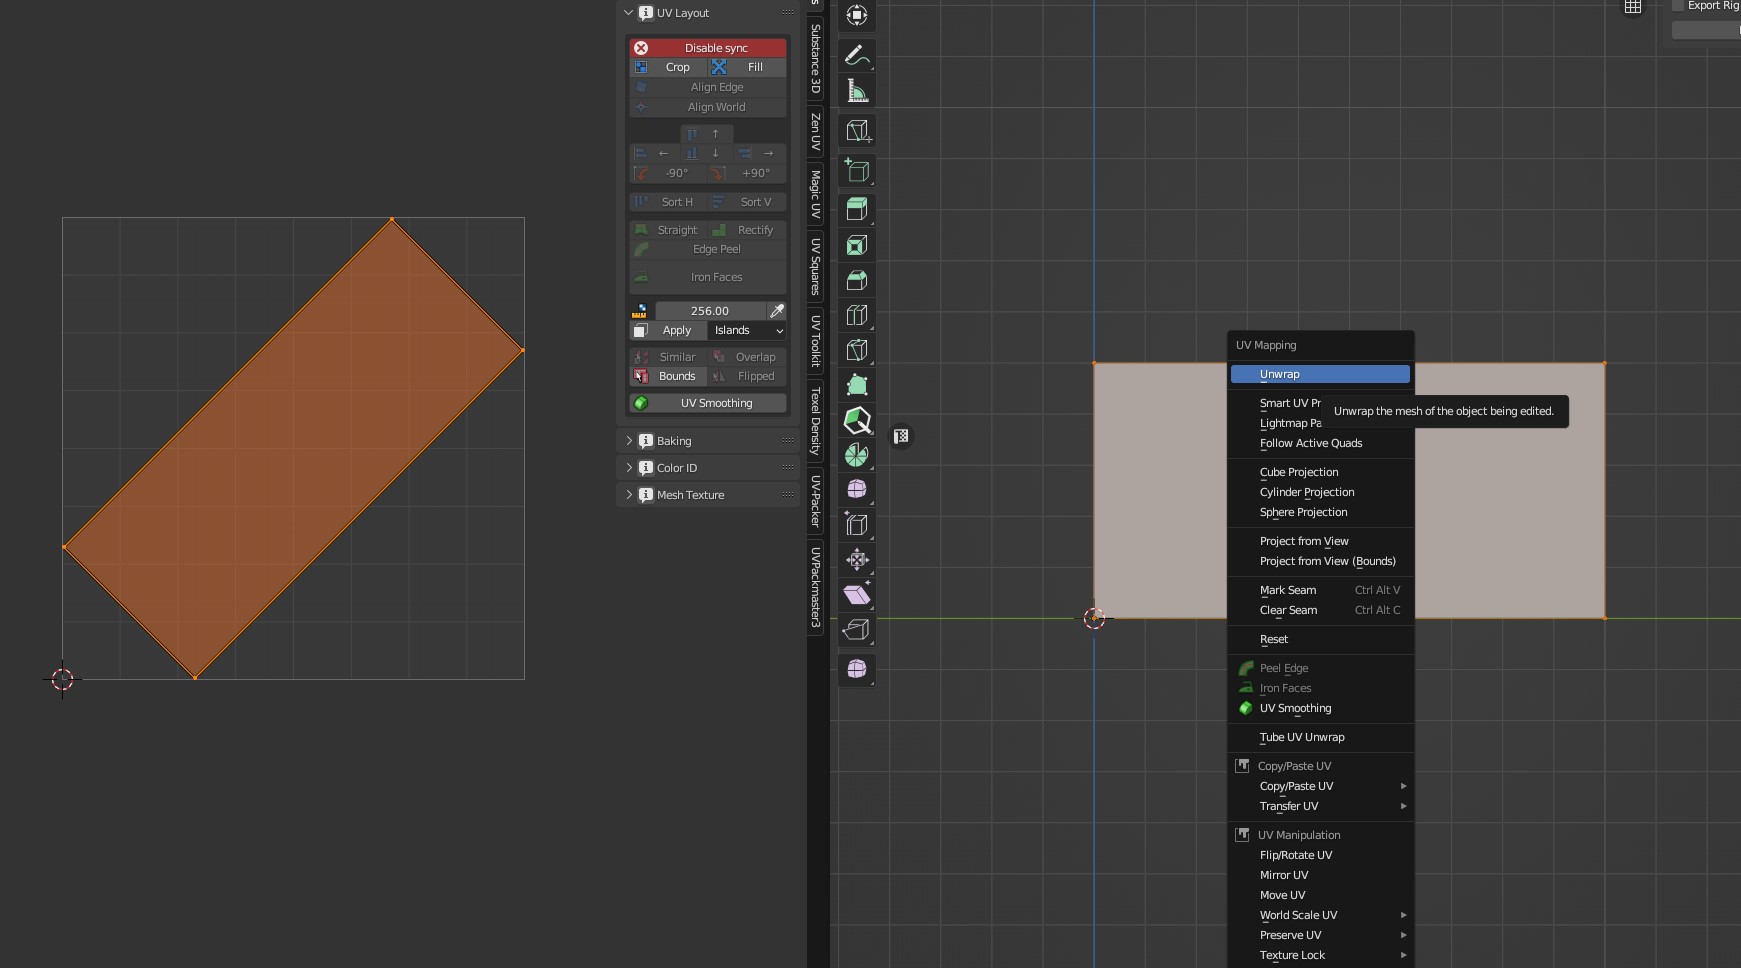Image resolution: width=1741 pixels, height=968 pixels.
Task: Click Reset in the UV Mapping menu
Action: (1320, 639)
